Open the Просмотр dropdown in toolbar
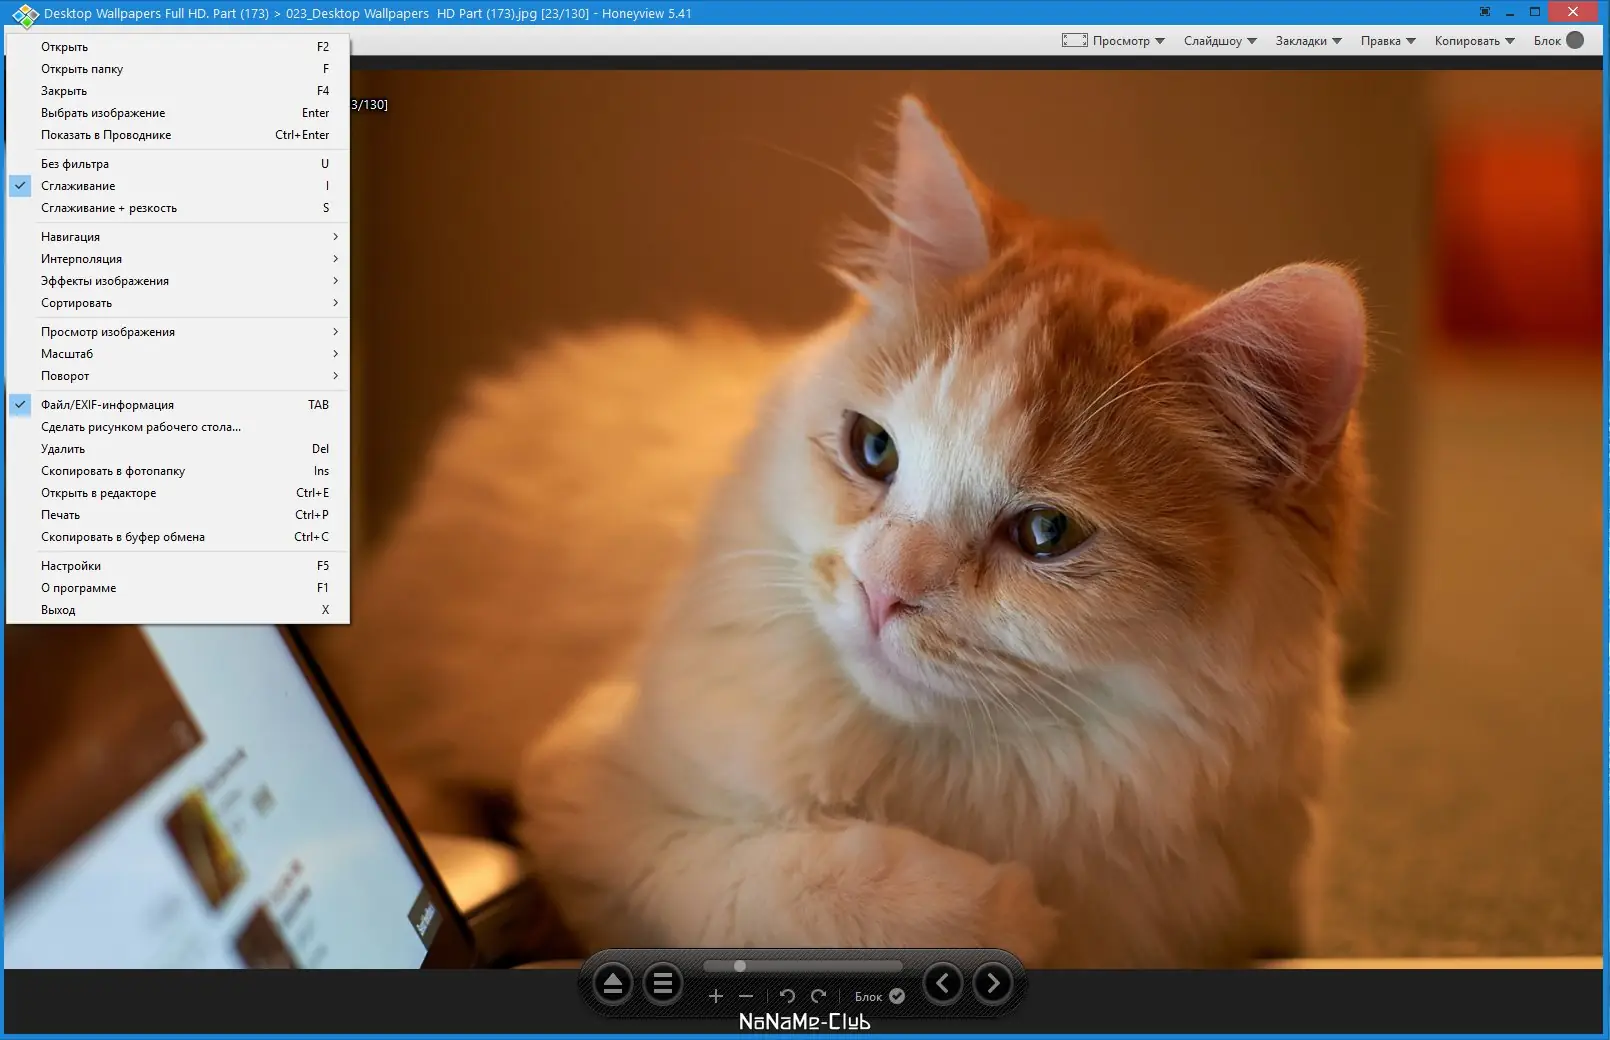Viewport: 1610px width, 1040px height. (1128, 41)
